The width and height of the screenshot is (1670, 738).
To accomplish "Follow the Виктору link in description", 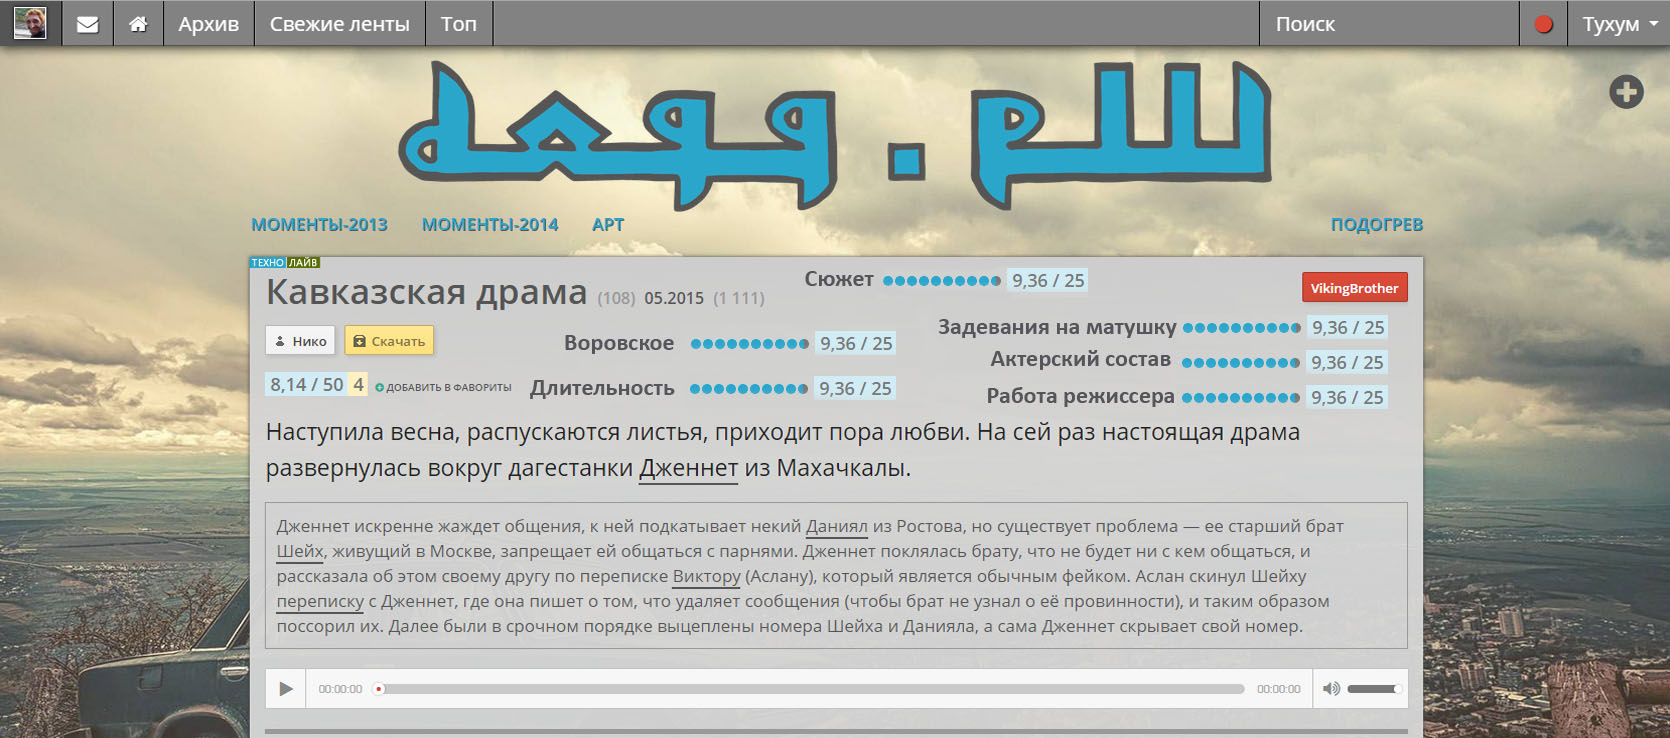I will pos(707,577).
